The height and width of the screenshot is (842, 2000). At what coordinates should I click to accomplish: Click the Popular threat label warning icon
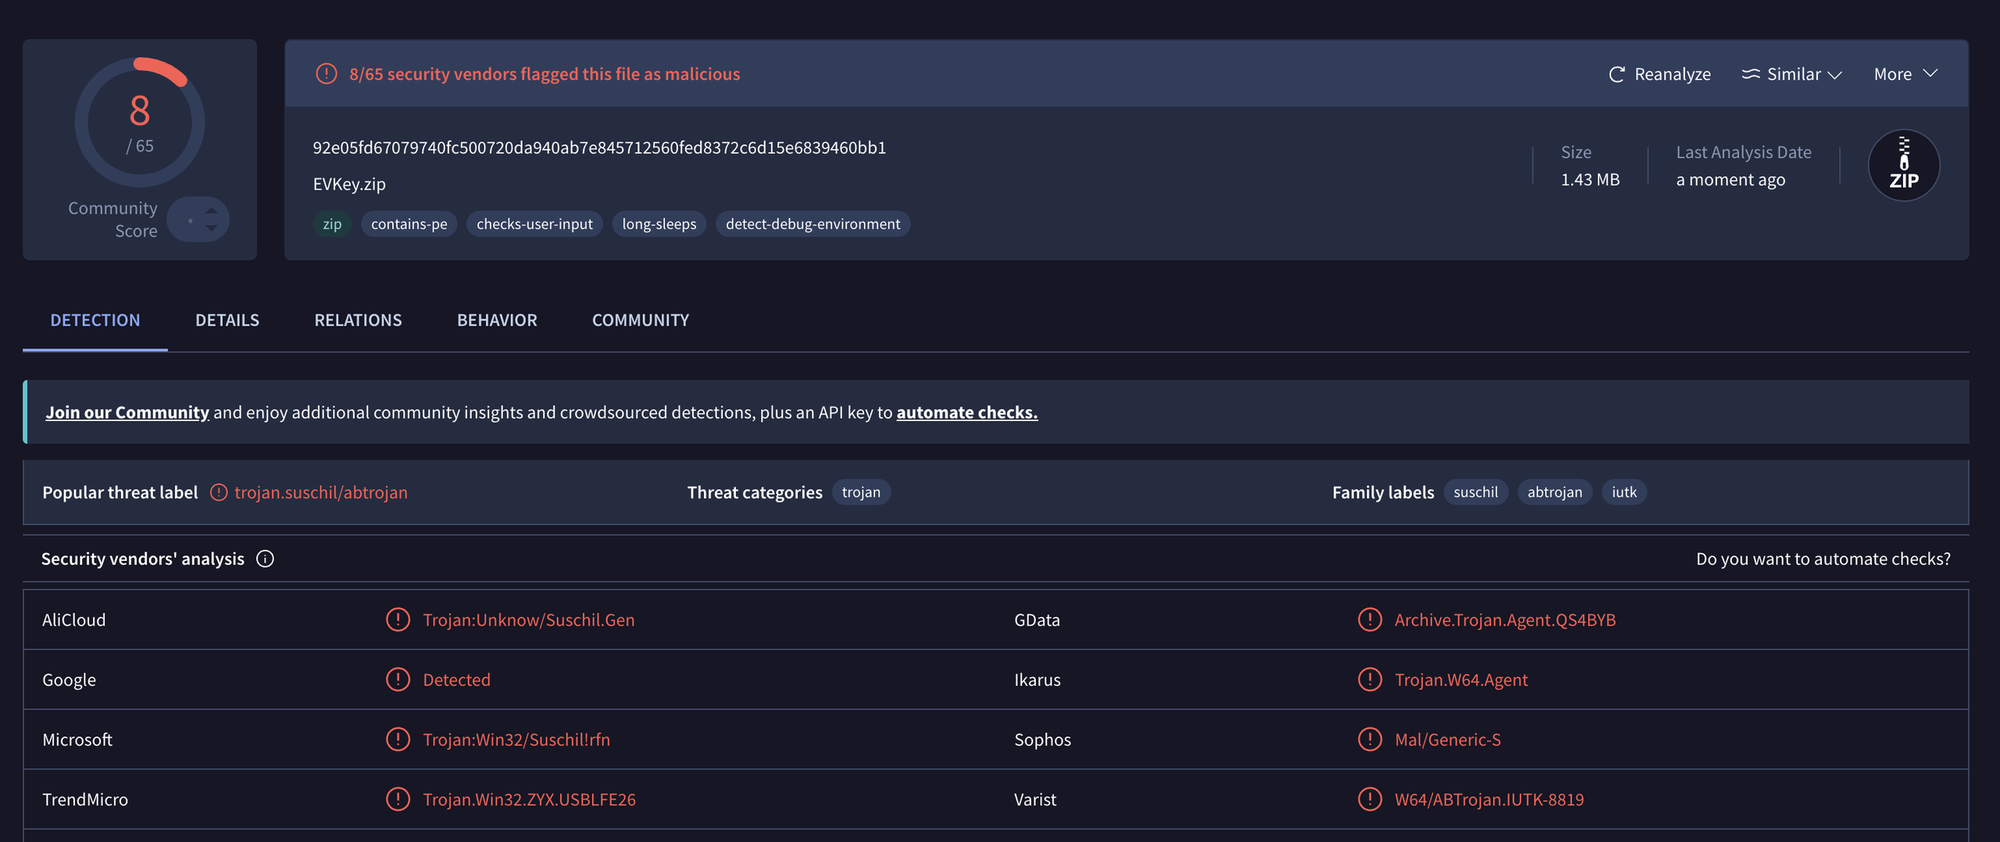[219, 492]
